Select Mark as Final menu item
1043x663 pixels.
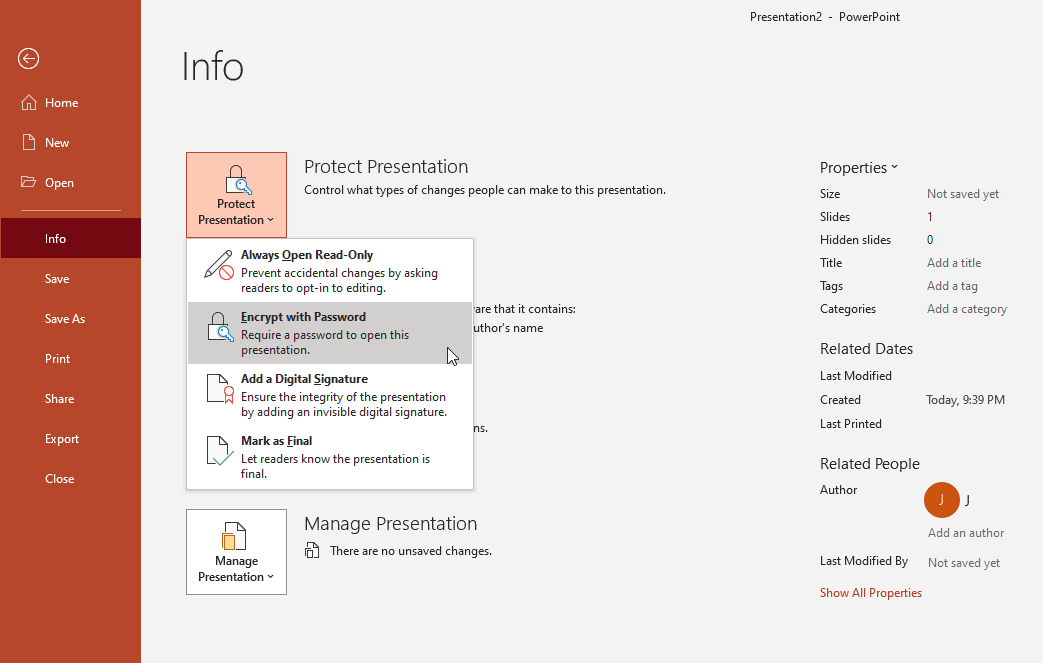(330, 457)
